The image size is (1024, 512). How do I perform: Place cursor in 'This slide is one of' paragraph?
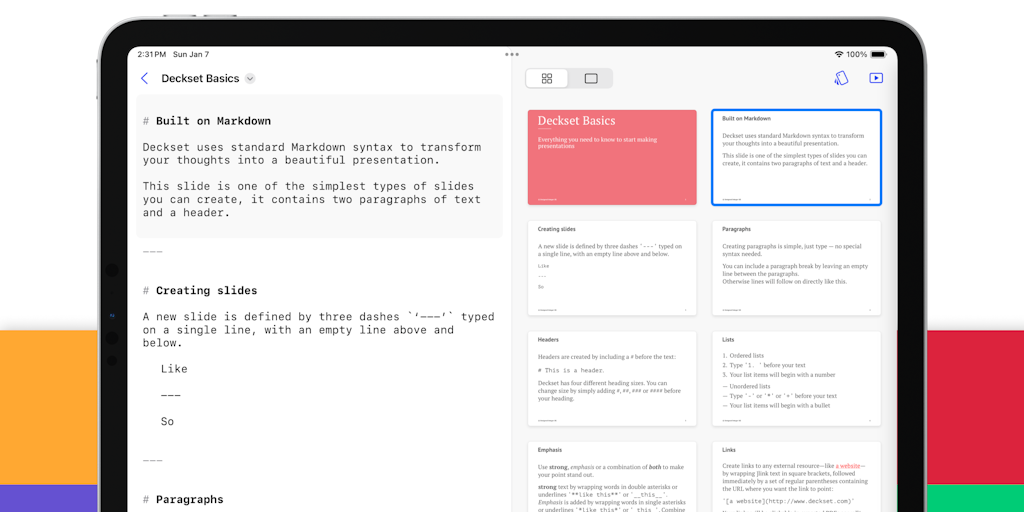[x=312, y=199]
